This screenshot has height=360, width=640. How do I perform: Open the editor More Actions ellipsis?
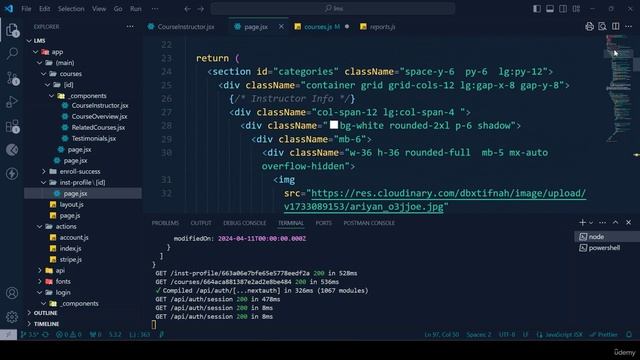[628, 27]
